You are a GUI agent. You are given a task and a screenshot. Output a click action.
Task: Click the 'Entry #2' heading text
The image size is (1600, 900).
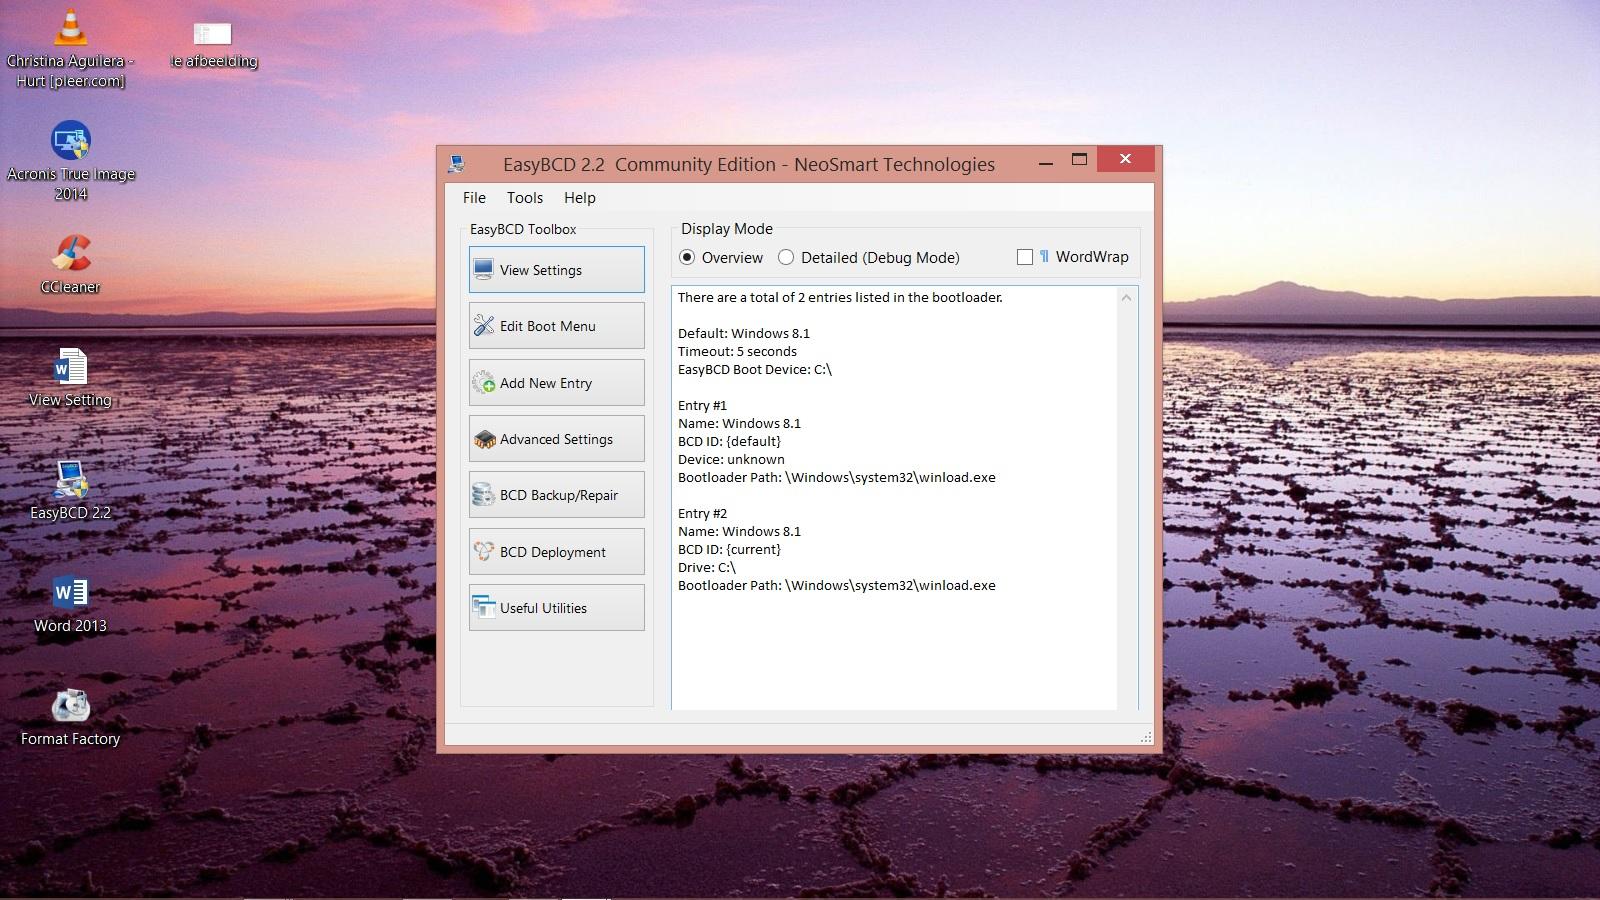click(x=702, y=513)
